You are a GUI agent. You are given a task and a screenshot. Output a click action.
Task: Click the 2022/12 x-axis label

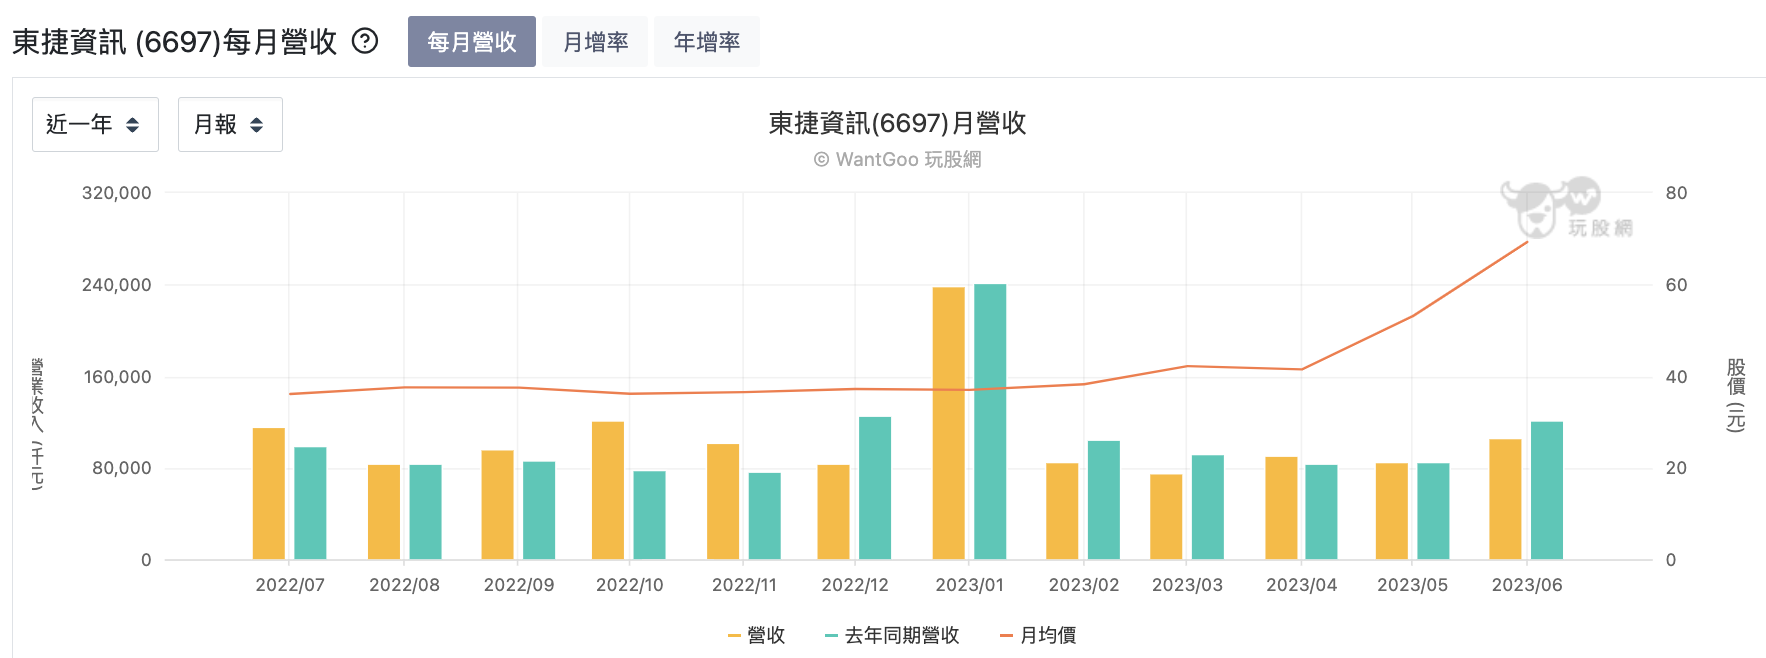point(855,585)
